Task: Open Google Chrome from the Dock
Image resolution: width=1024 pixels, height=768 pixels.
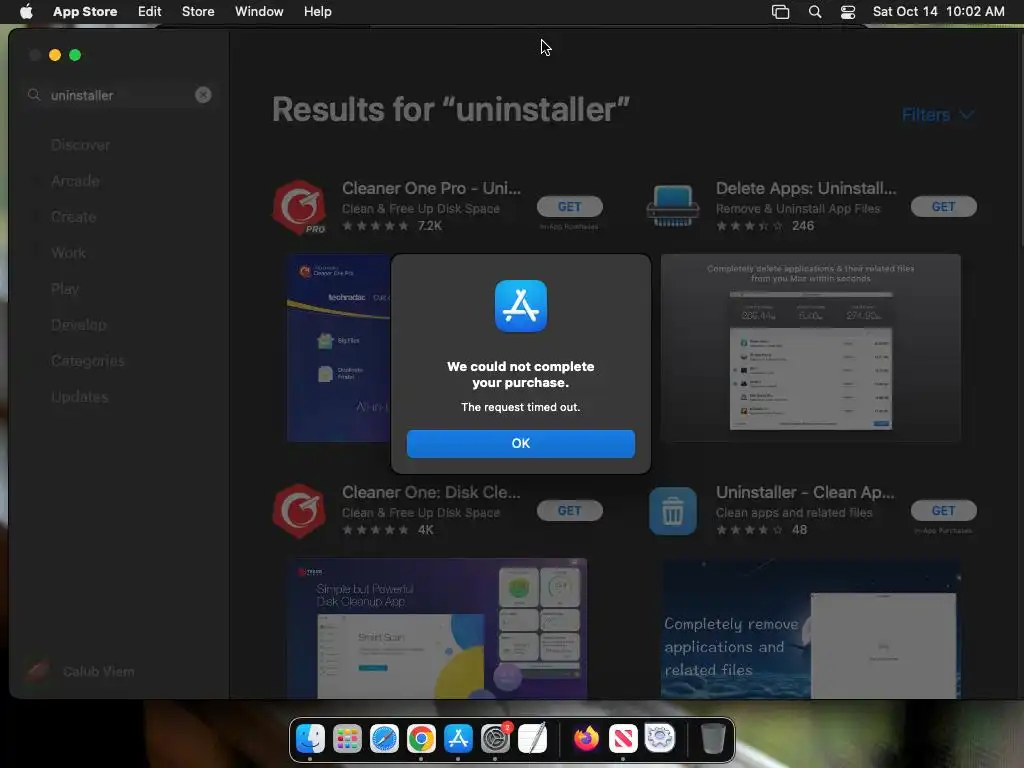Action: [421, 739]
